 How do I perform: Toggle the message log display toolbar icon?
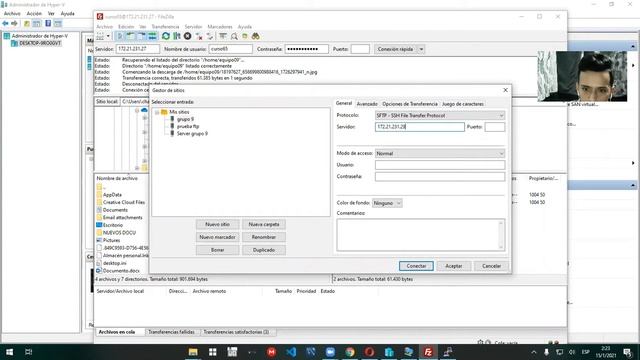(x=120, y=36)
